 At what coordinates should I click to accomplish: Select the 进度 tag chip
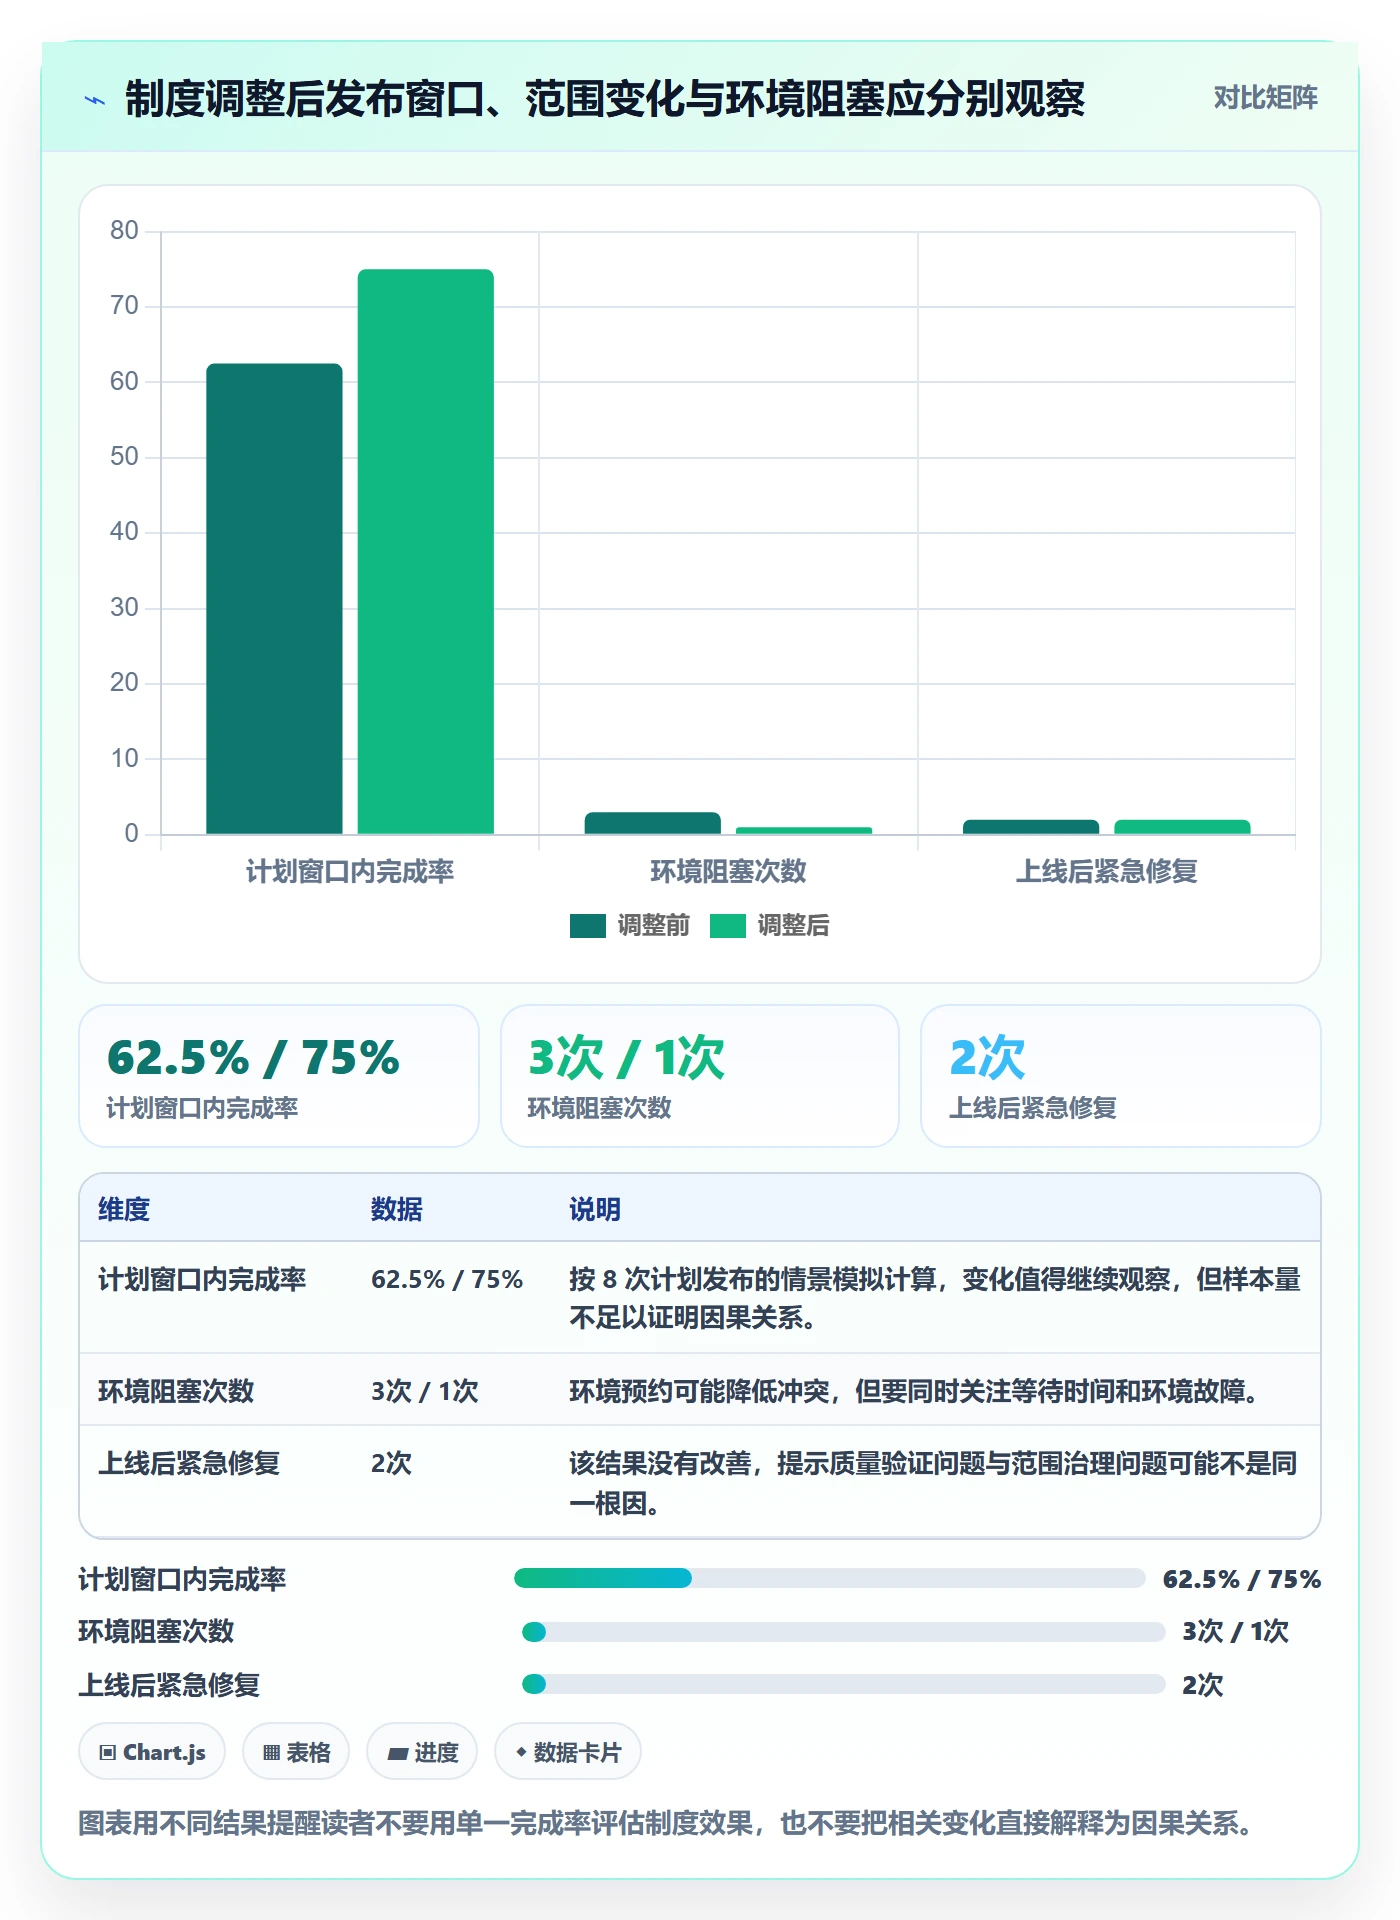422,1752
